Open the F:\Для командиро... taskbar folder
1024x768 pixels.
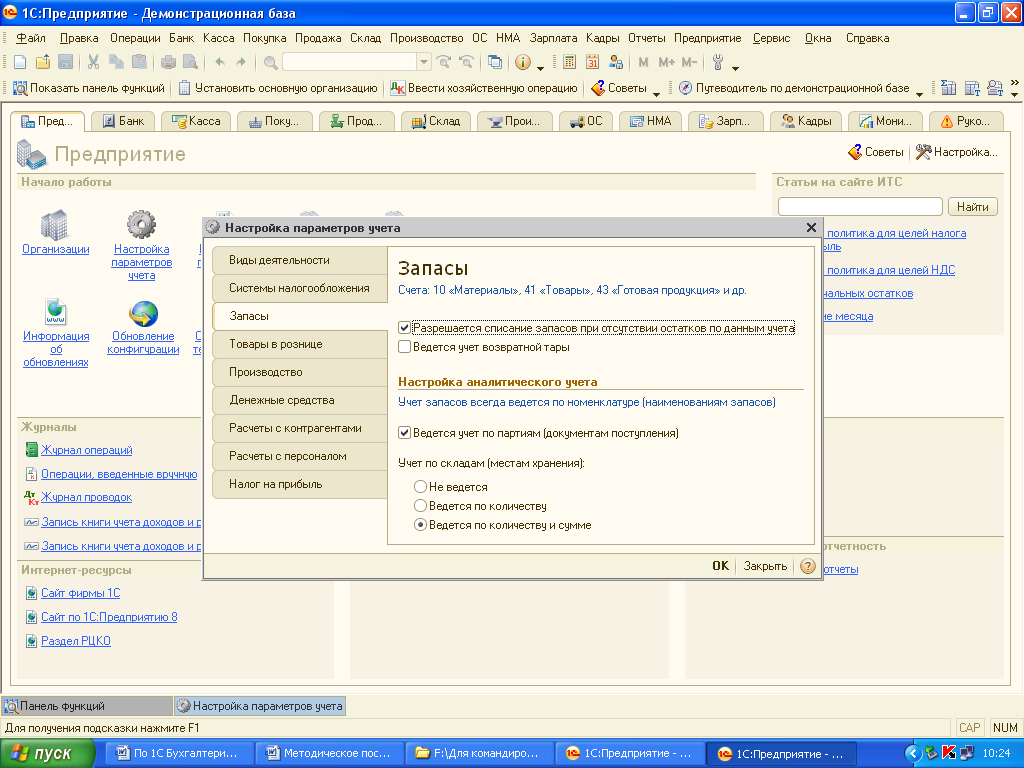click(x=479, y=754)
